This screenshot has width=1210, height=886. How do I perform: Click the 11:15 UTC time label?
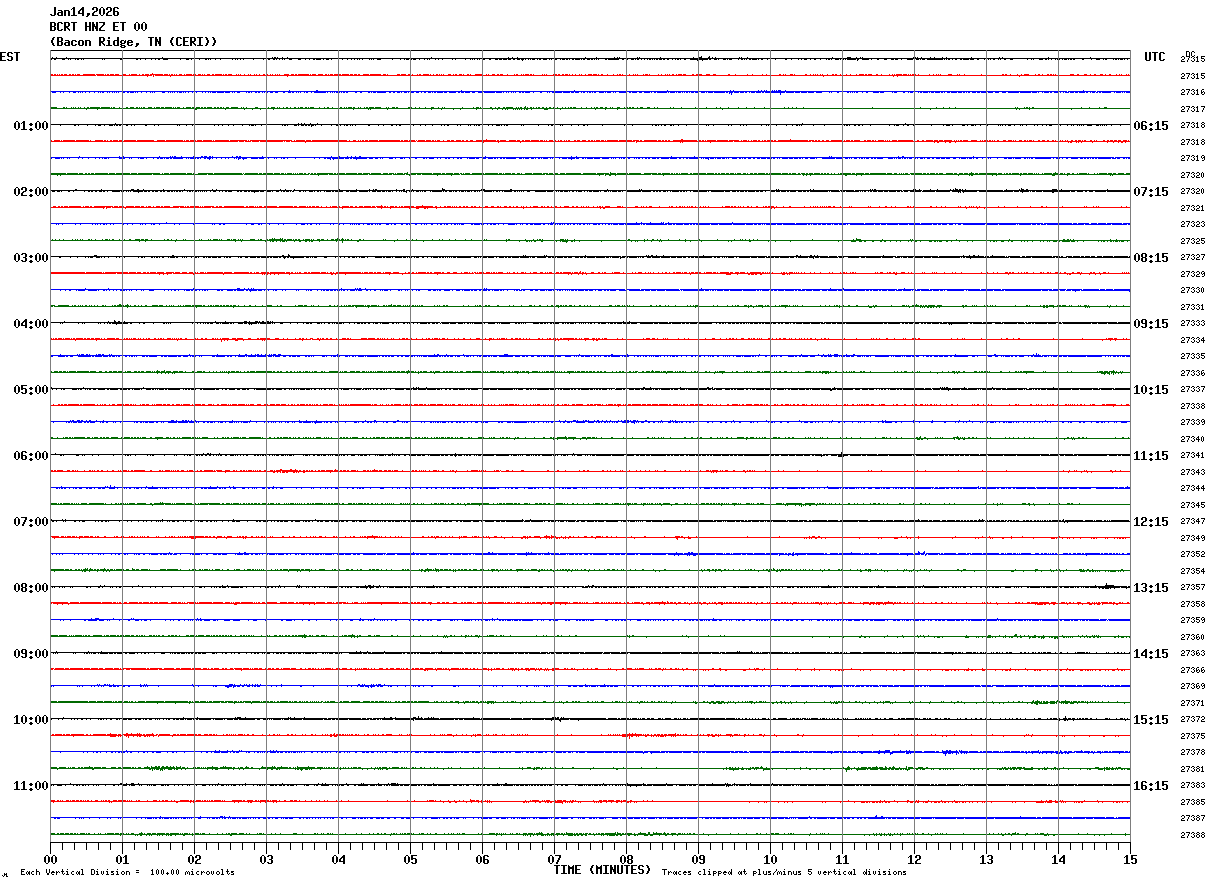tap(1151, 456)
